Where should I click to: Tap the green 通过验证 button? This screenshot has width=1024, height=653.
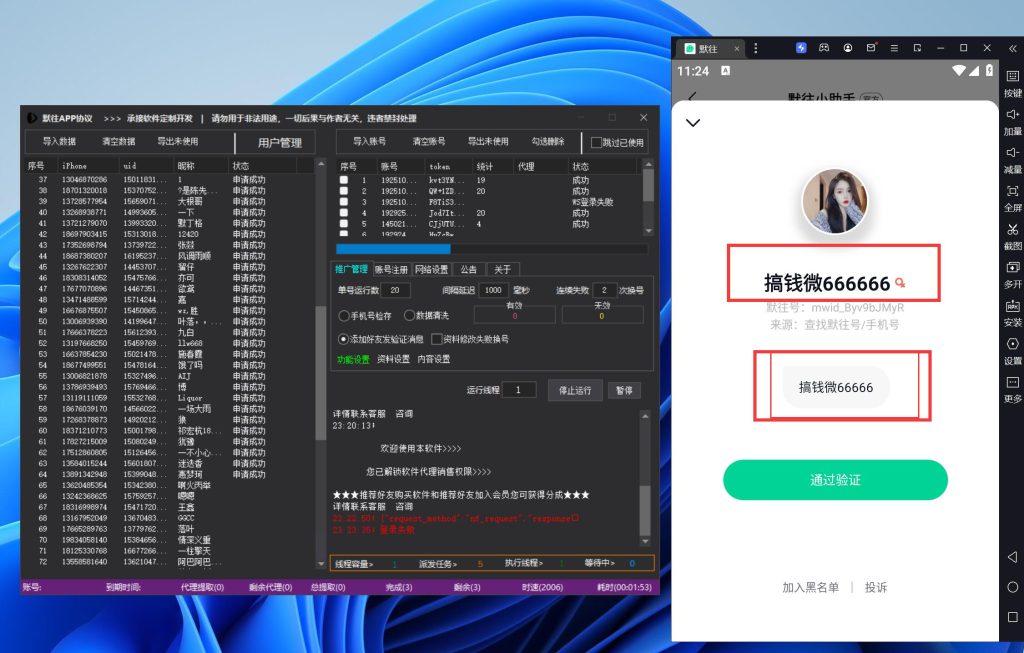click(834, 480)
